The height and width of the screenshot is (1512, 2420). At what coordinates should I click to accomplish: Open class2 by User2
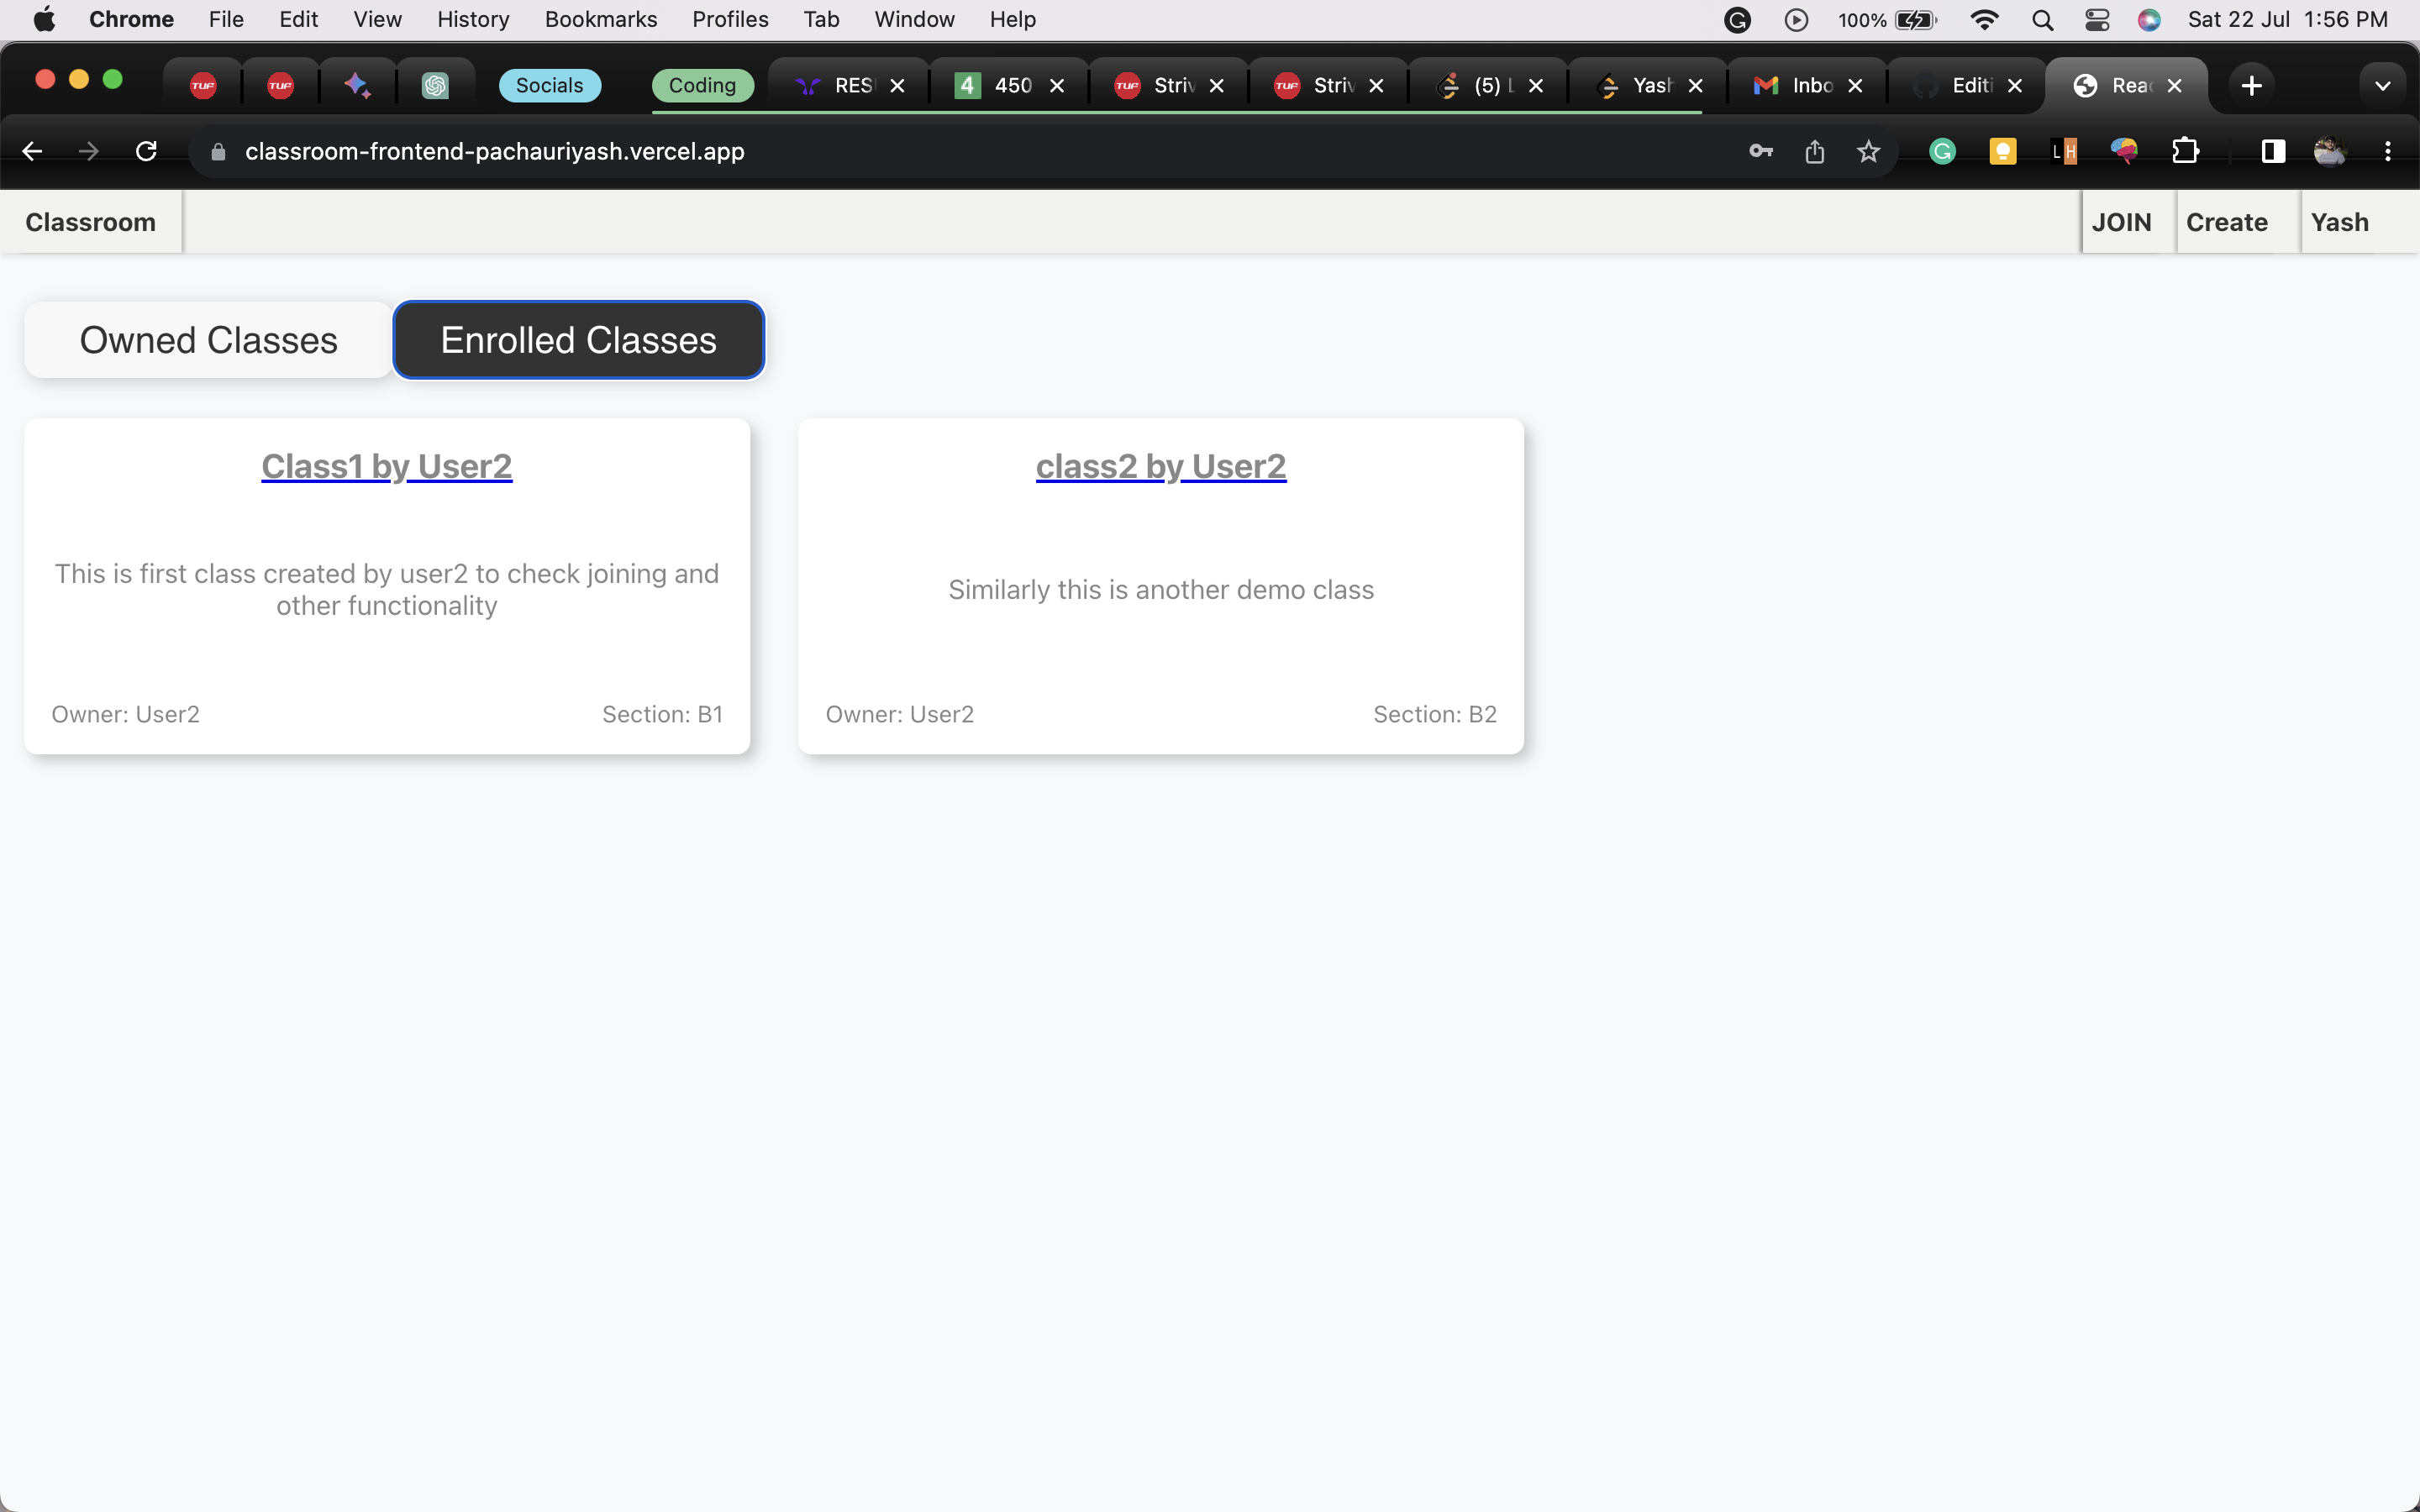pyautogui.click(x=1159, y=465)
